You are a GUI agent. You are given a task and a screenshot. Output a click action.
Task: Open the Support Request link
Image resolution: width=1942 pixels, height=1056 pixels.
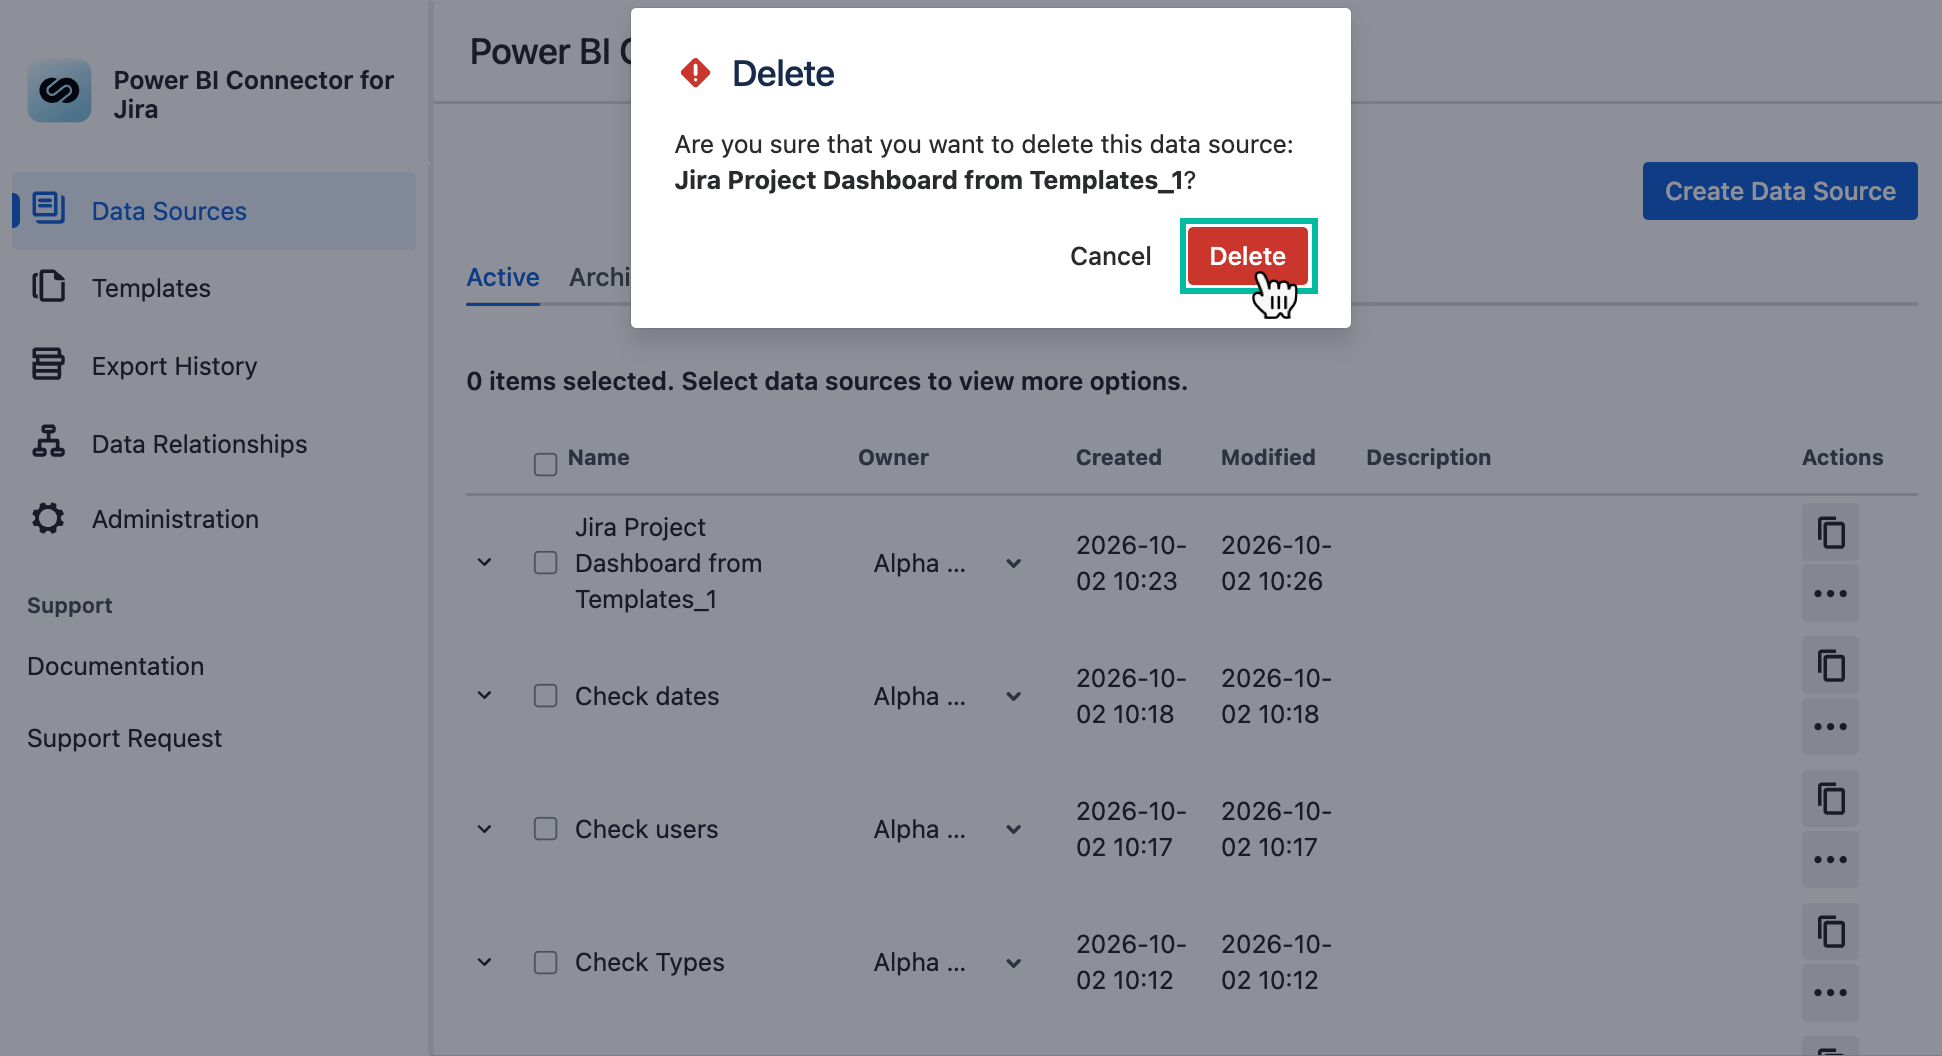click(125, 738)
